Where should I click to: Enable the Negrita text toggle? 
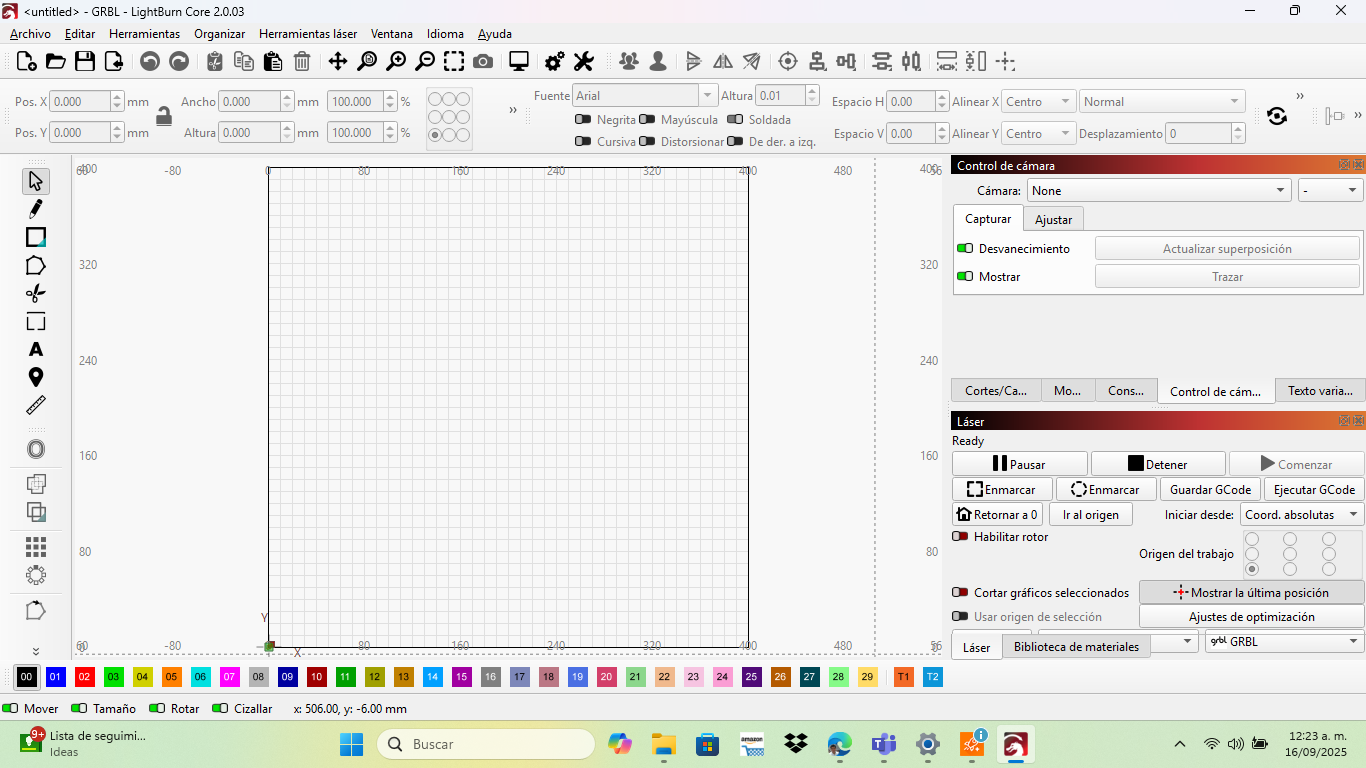(x=583, y=120)
